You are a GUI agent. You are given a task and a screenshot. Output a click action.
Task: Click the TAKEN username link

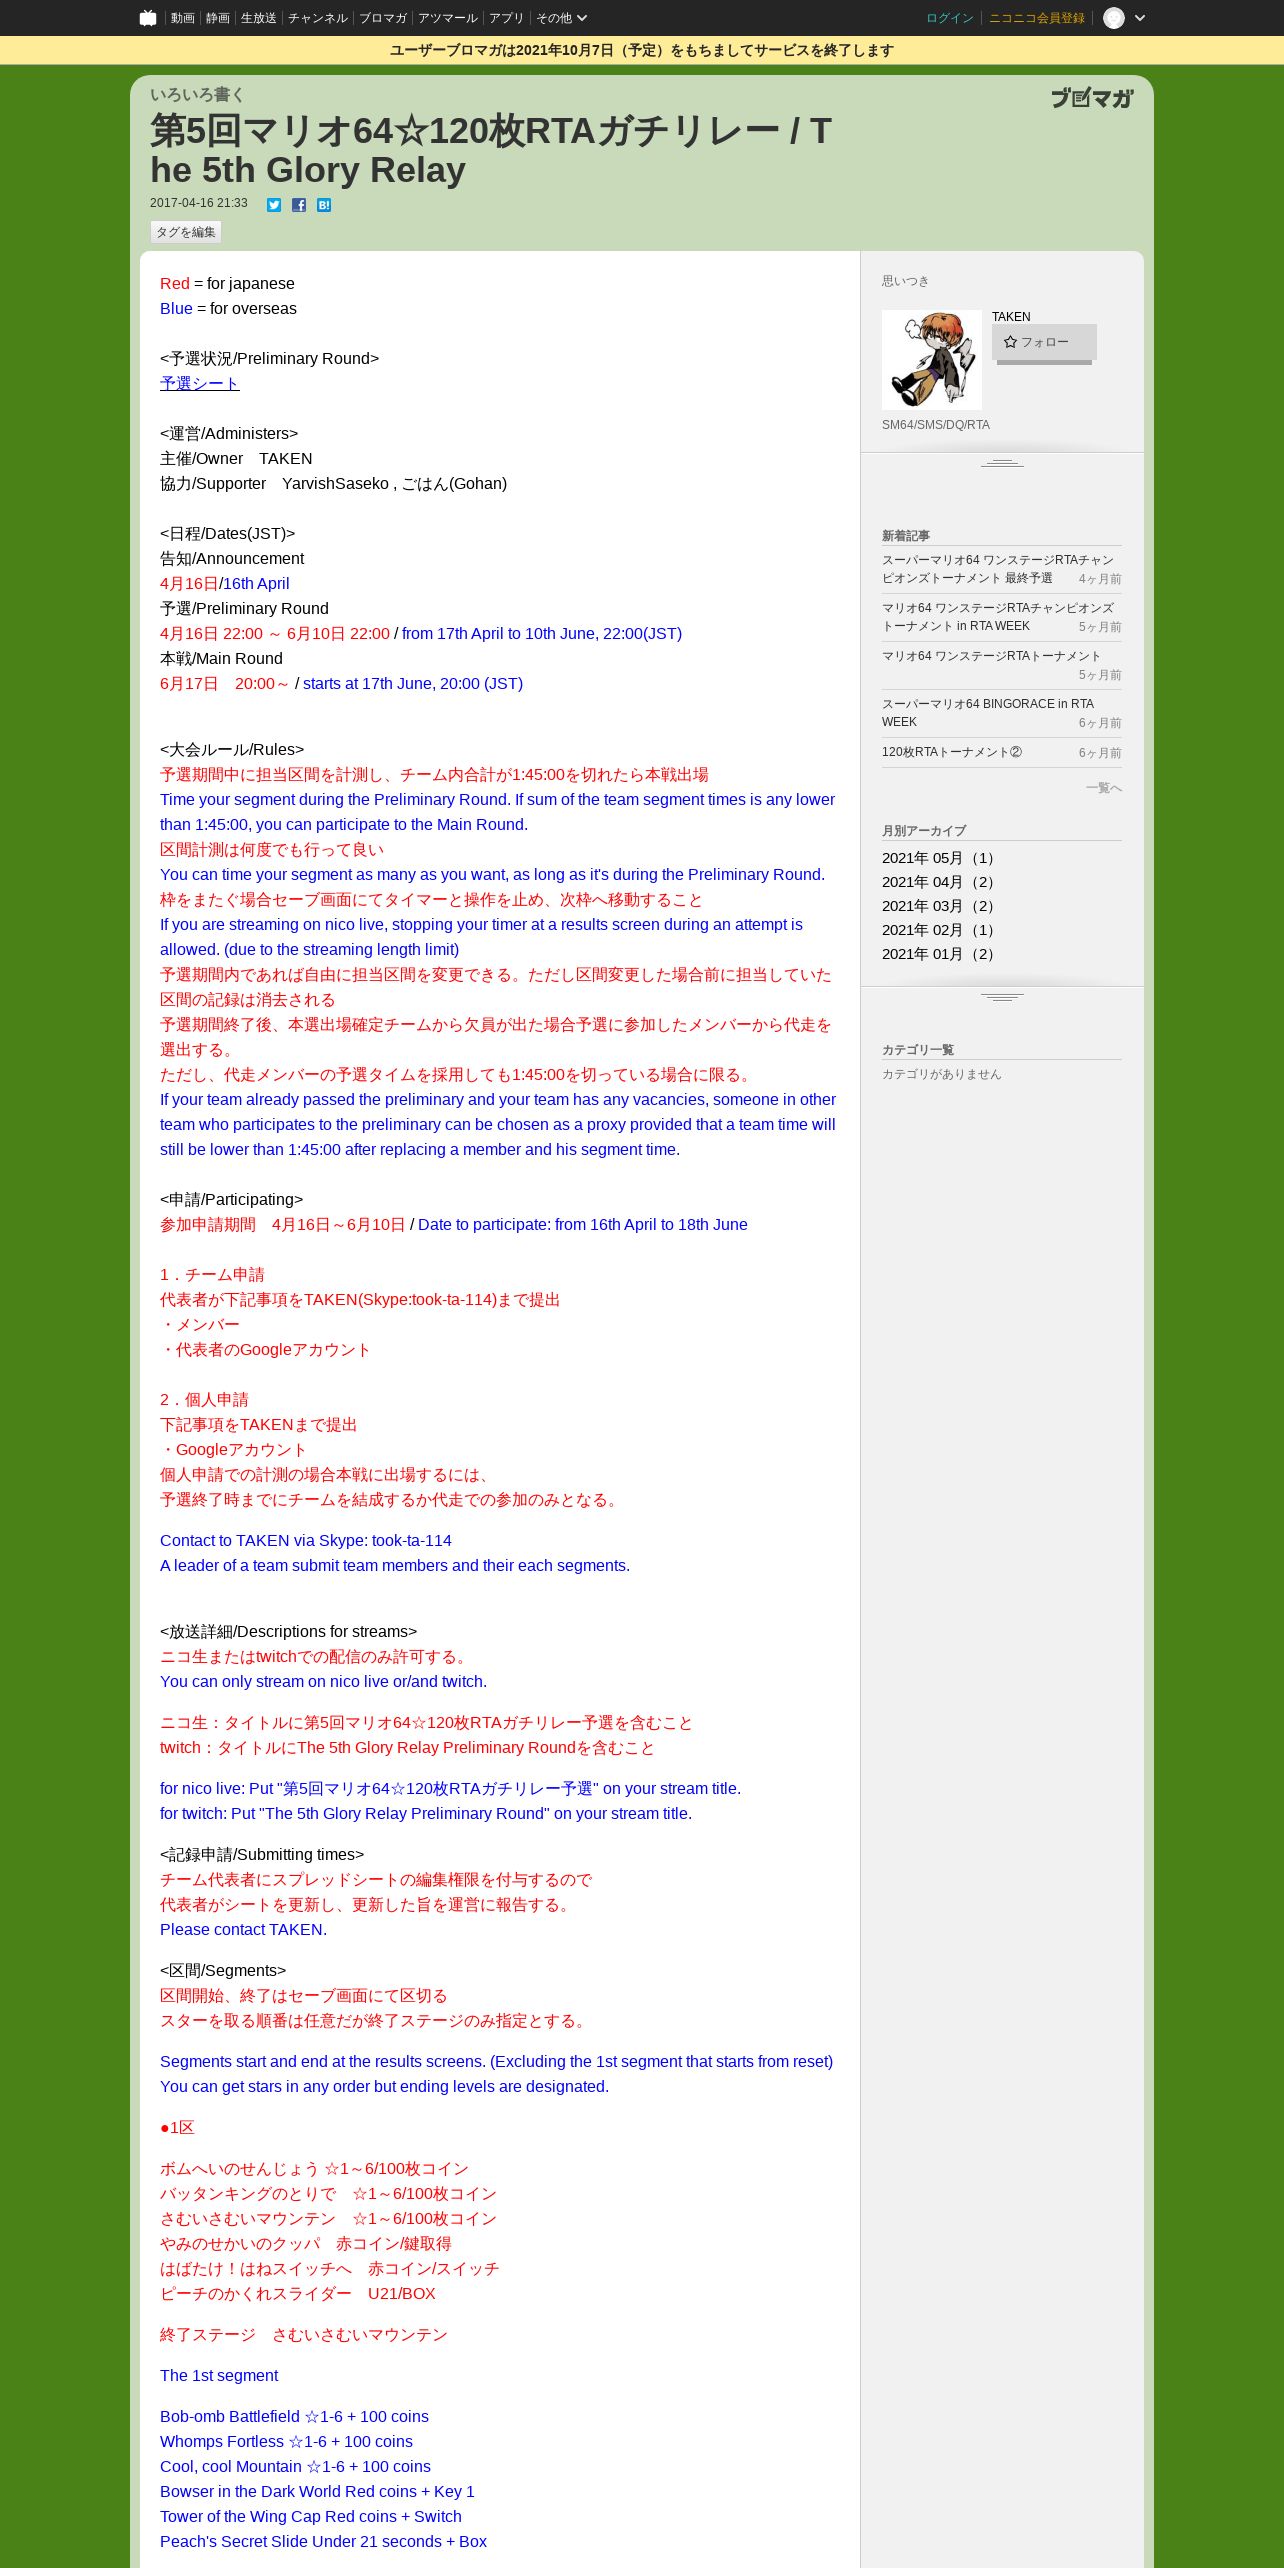click(x=1011, y=317)
